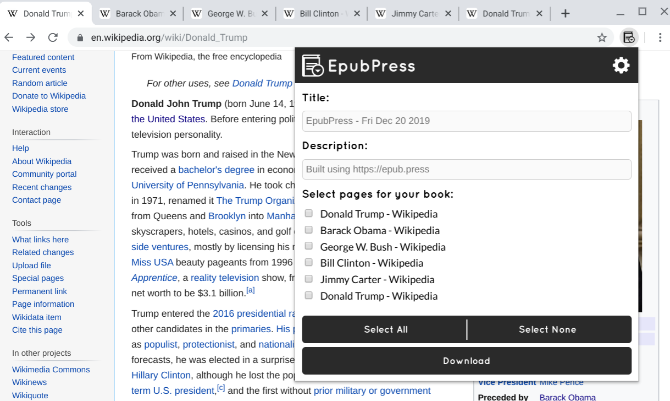Screen dimensions: 670x401
Task: Open What links here link
Action: pos(40,239)
